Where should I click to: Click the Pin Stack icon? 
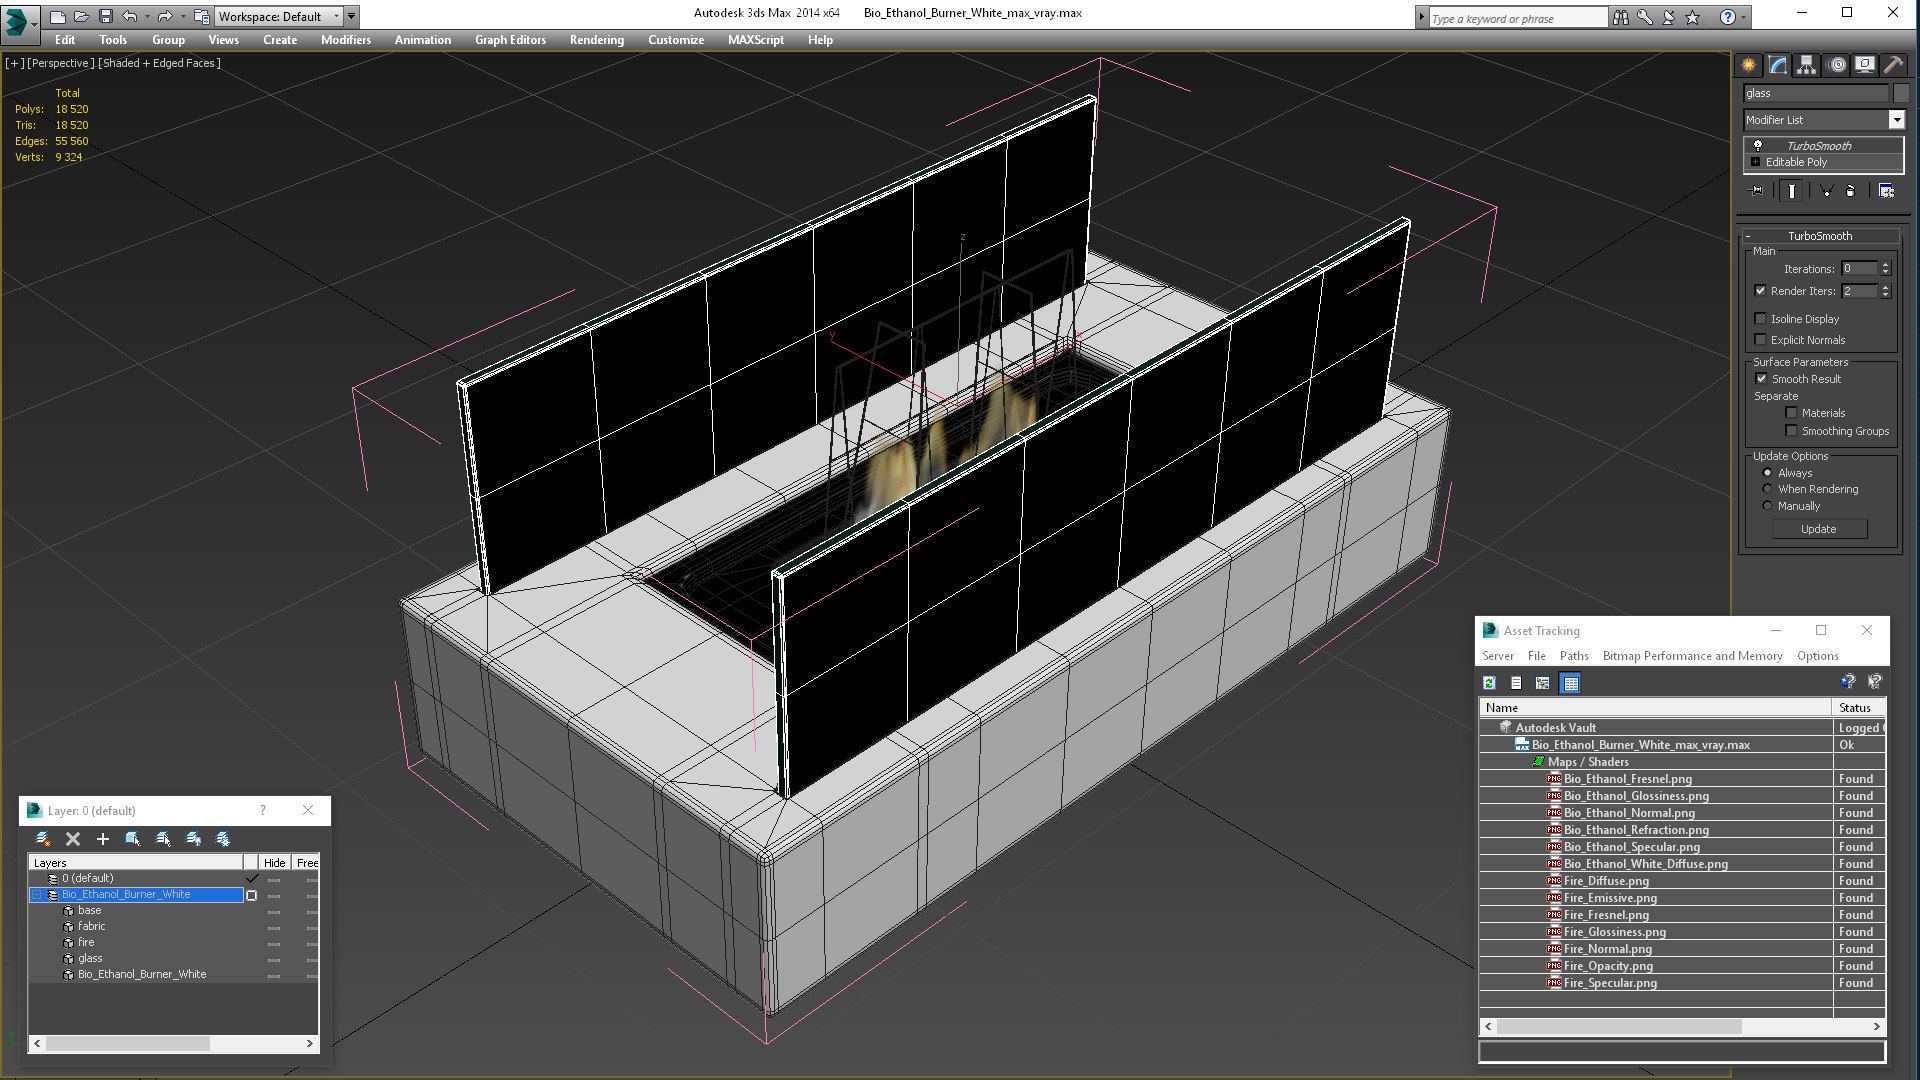coord(1756,191)
